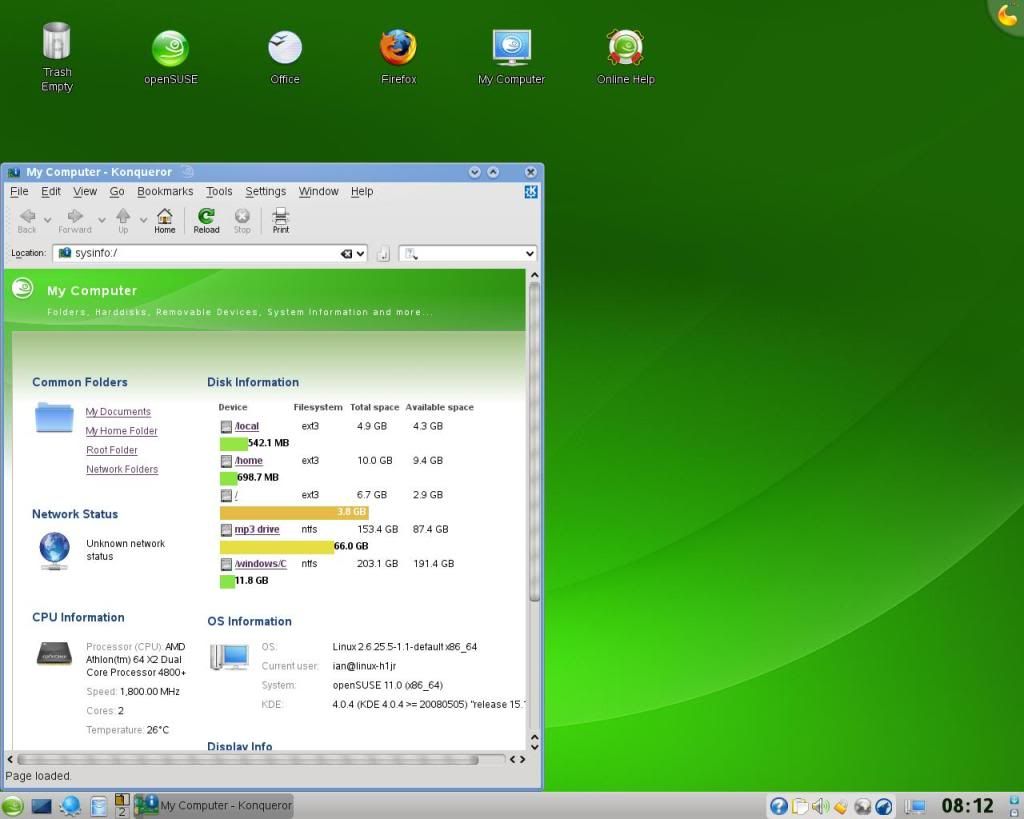Open the /windows/C disk link
1024x819 pixels.
[x=261, y=564]
